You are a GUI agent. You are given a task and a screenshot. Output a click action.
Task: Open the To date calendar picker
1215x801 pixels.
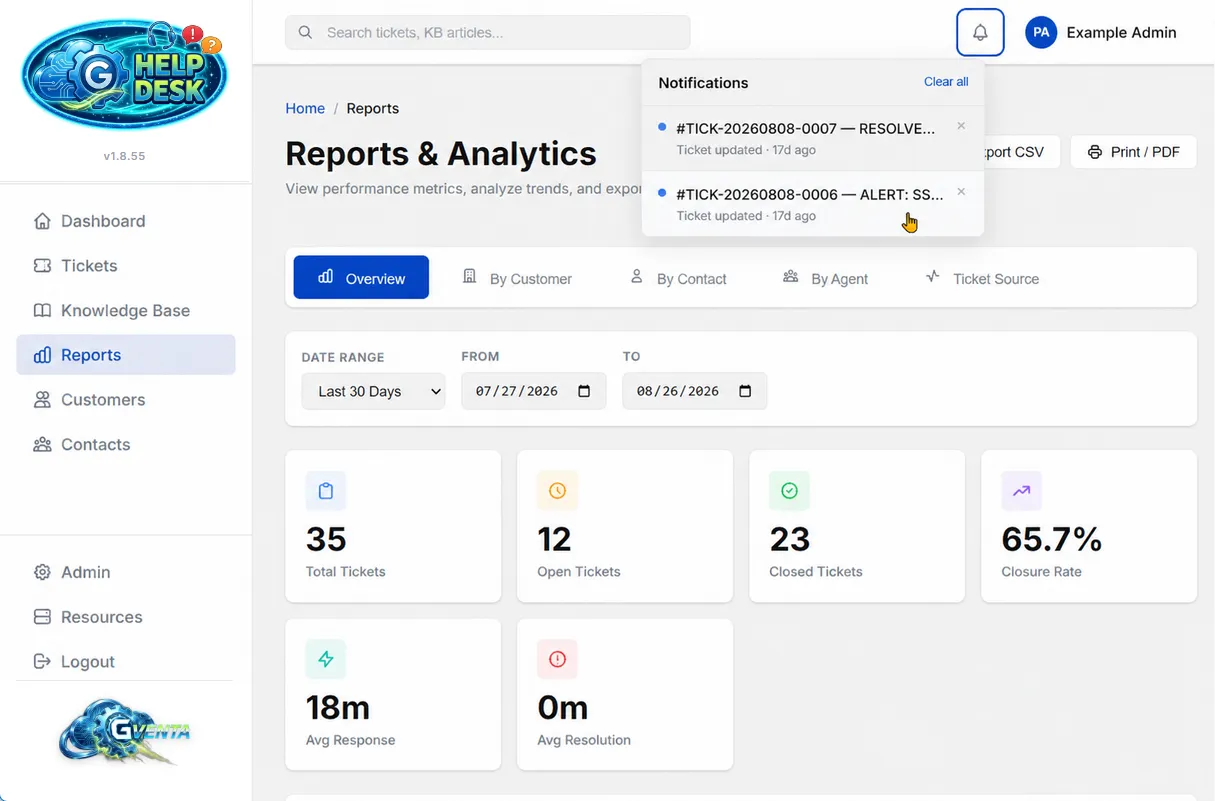coord(745,391)
